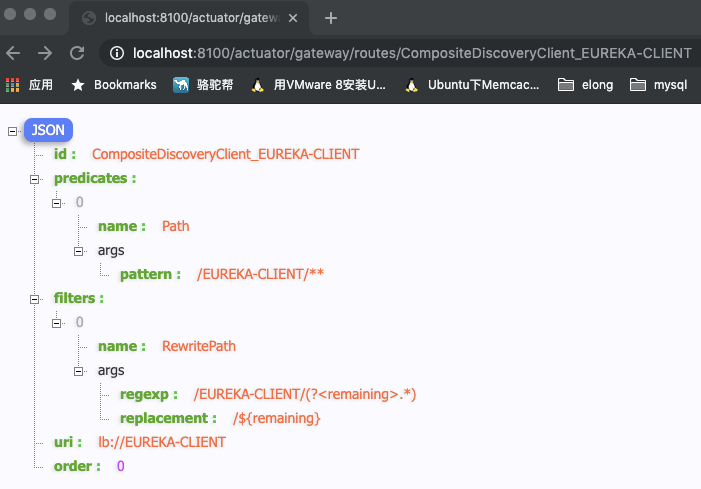
Task: Click the order value 0
Action: point(121,466)
